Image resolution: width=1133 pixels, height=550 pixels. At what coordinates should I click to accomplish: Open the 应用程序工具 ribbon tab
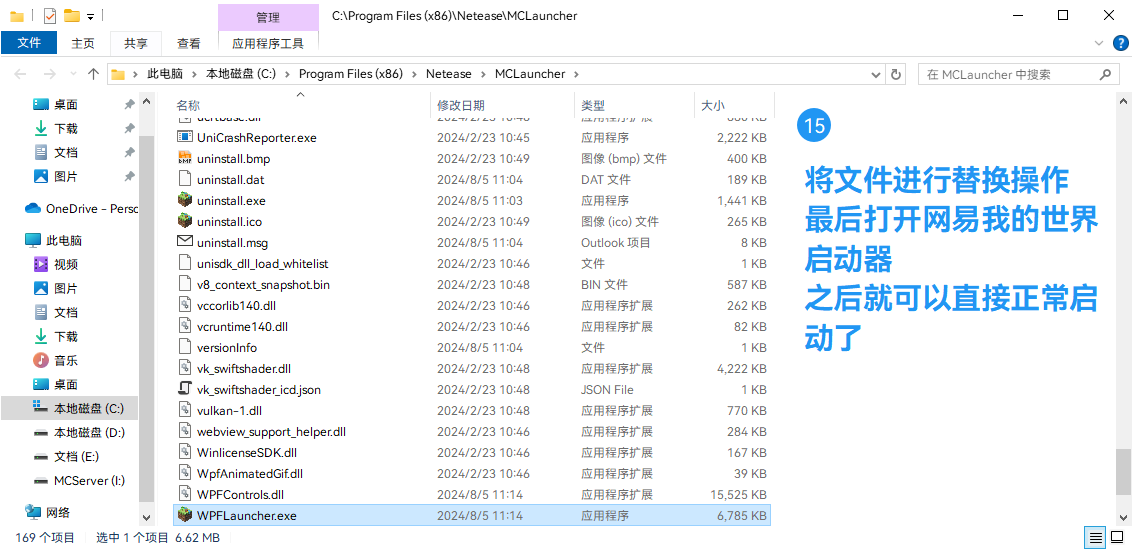(x=268, y=43)
